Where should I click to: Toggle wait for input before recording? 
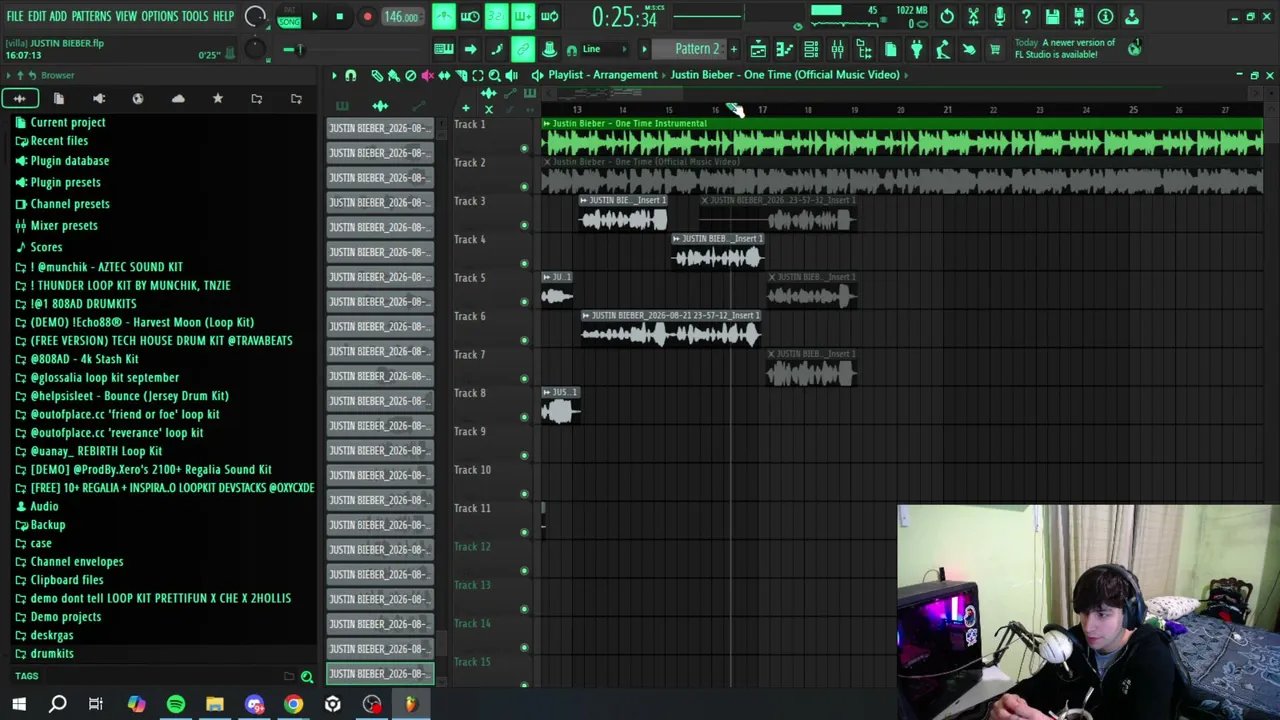pyautogui.click(x=469, y=16)
